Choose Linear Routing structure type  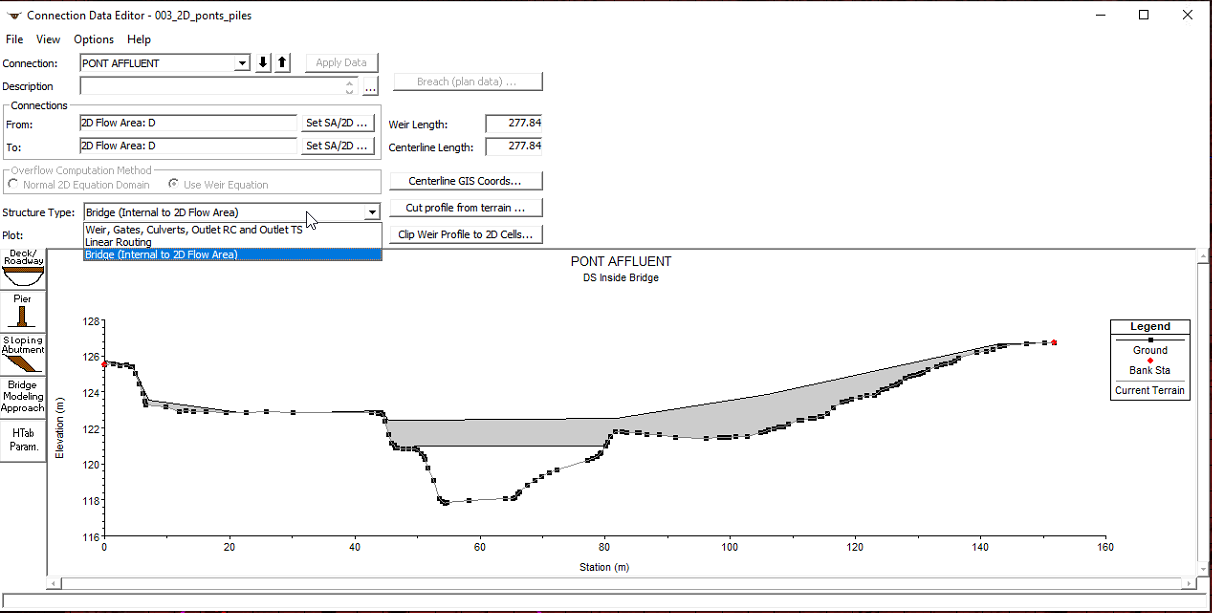pos(119,242)
